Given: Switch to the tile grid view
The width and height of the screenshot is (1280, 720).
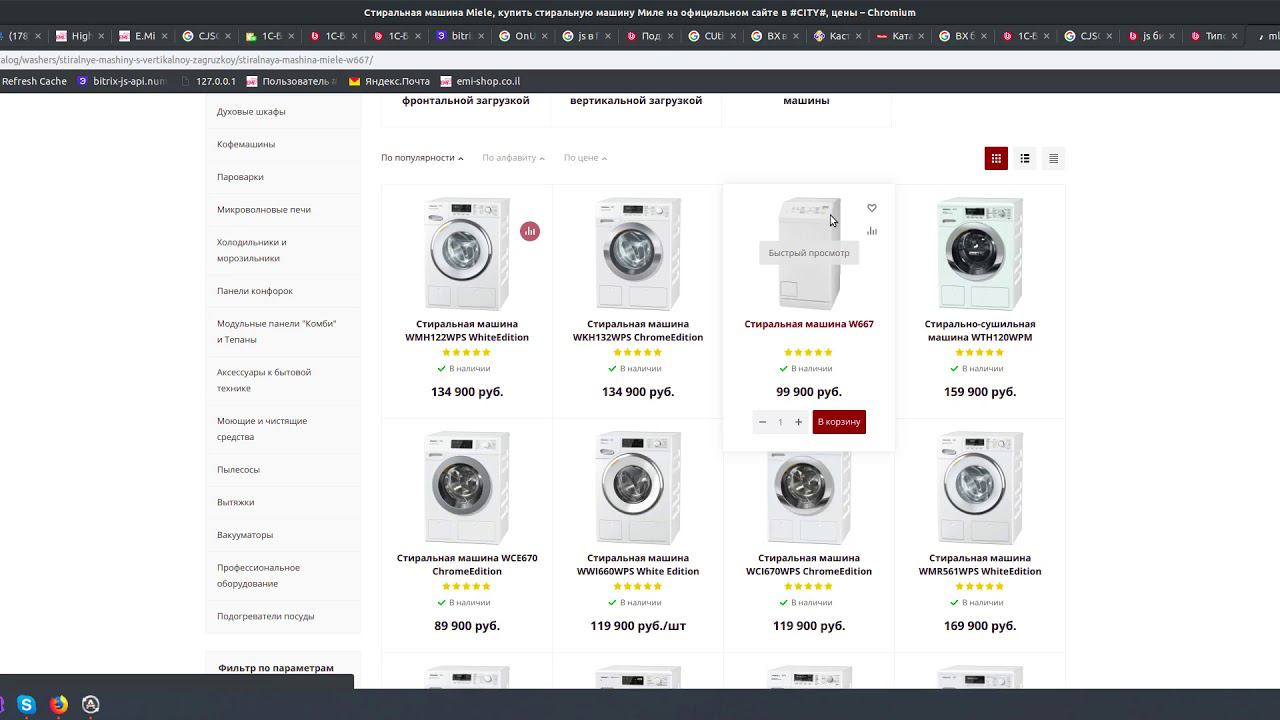Looking at the screenshot, I should (x=996, y=158).
